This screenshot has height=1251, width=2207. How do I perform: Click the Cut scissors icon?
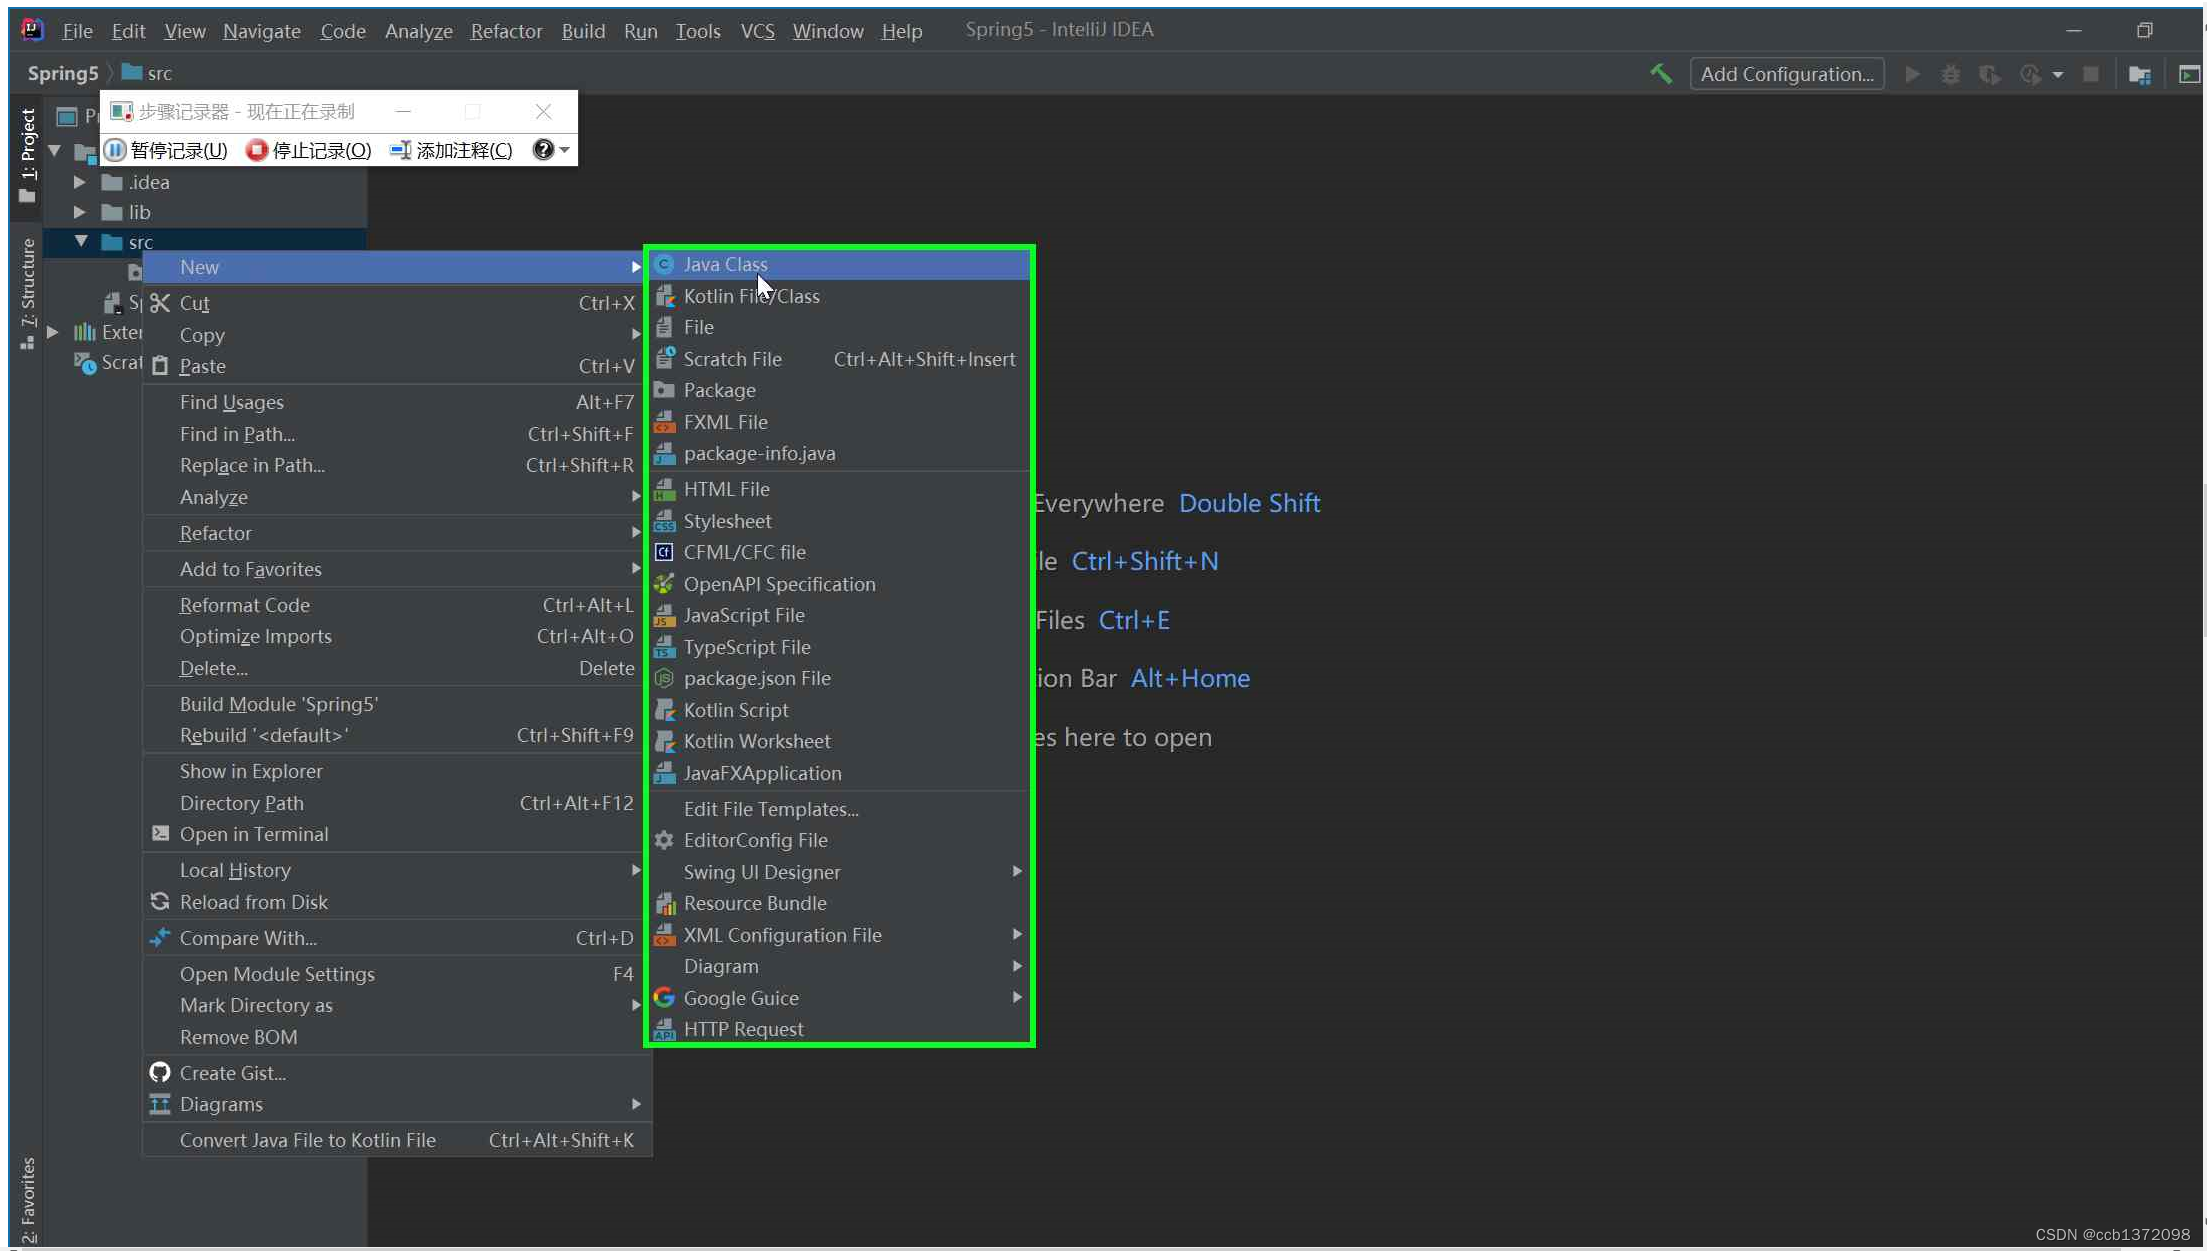[x=160, y=303]
